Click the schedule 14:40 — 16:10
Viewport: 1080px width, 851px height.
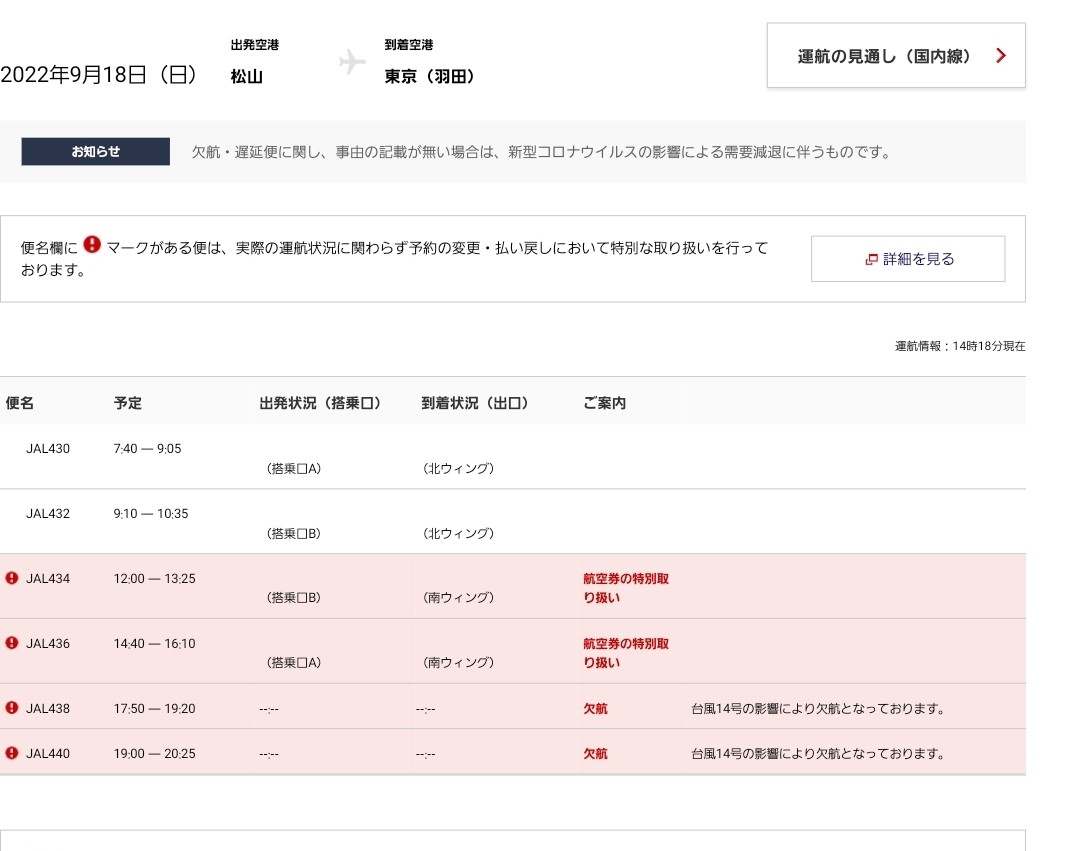pos(154,644)
